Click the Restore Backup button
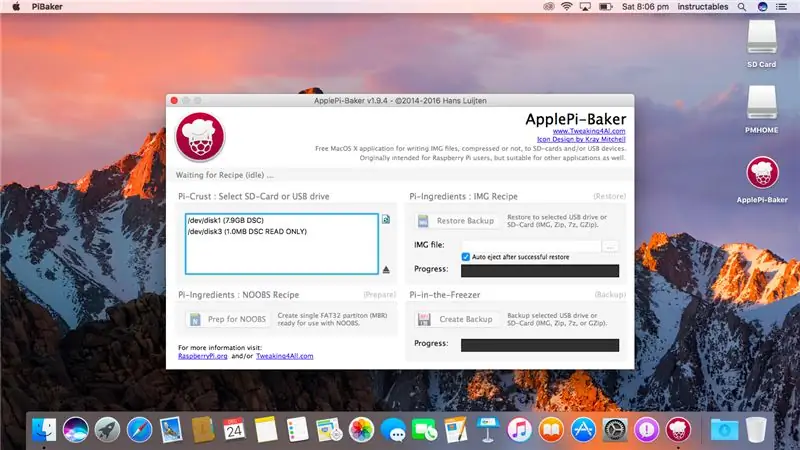 (x=456, y=221)
